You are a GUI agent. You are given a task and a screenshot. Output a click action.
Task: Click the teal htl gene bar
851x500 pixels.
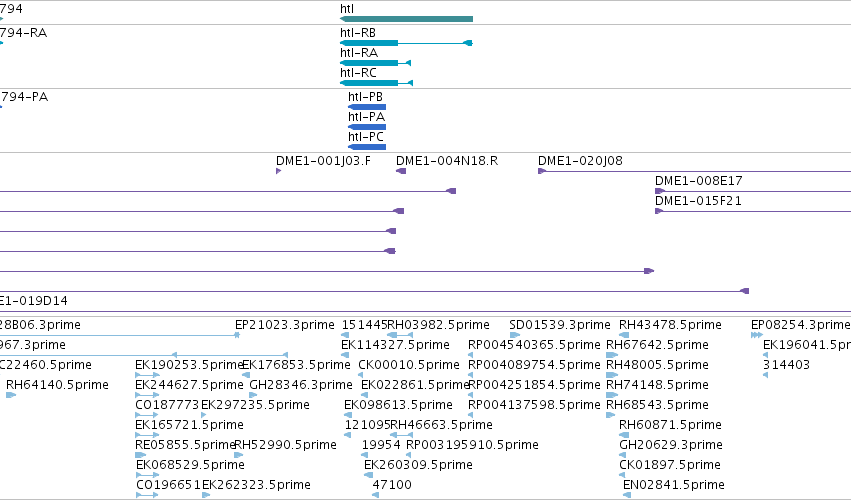coord(407,19)
